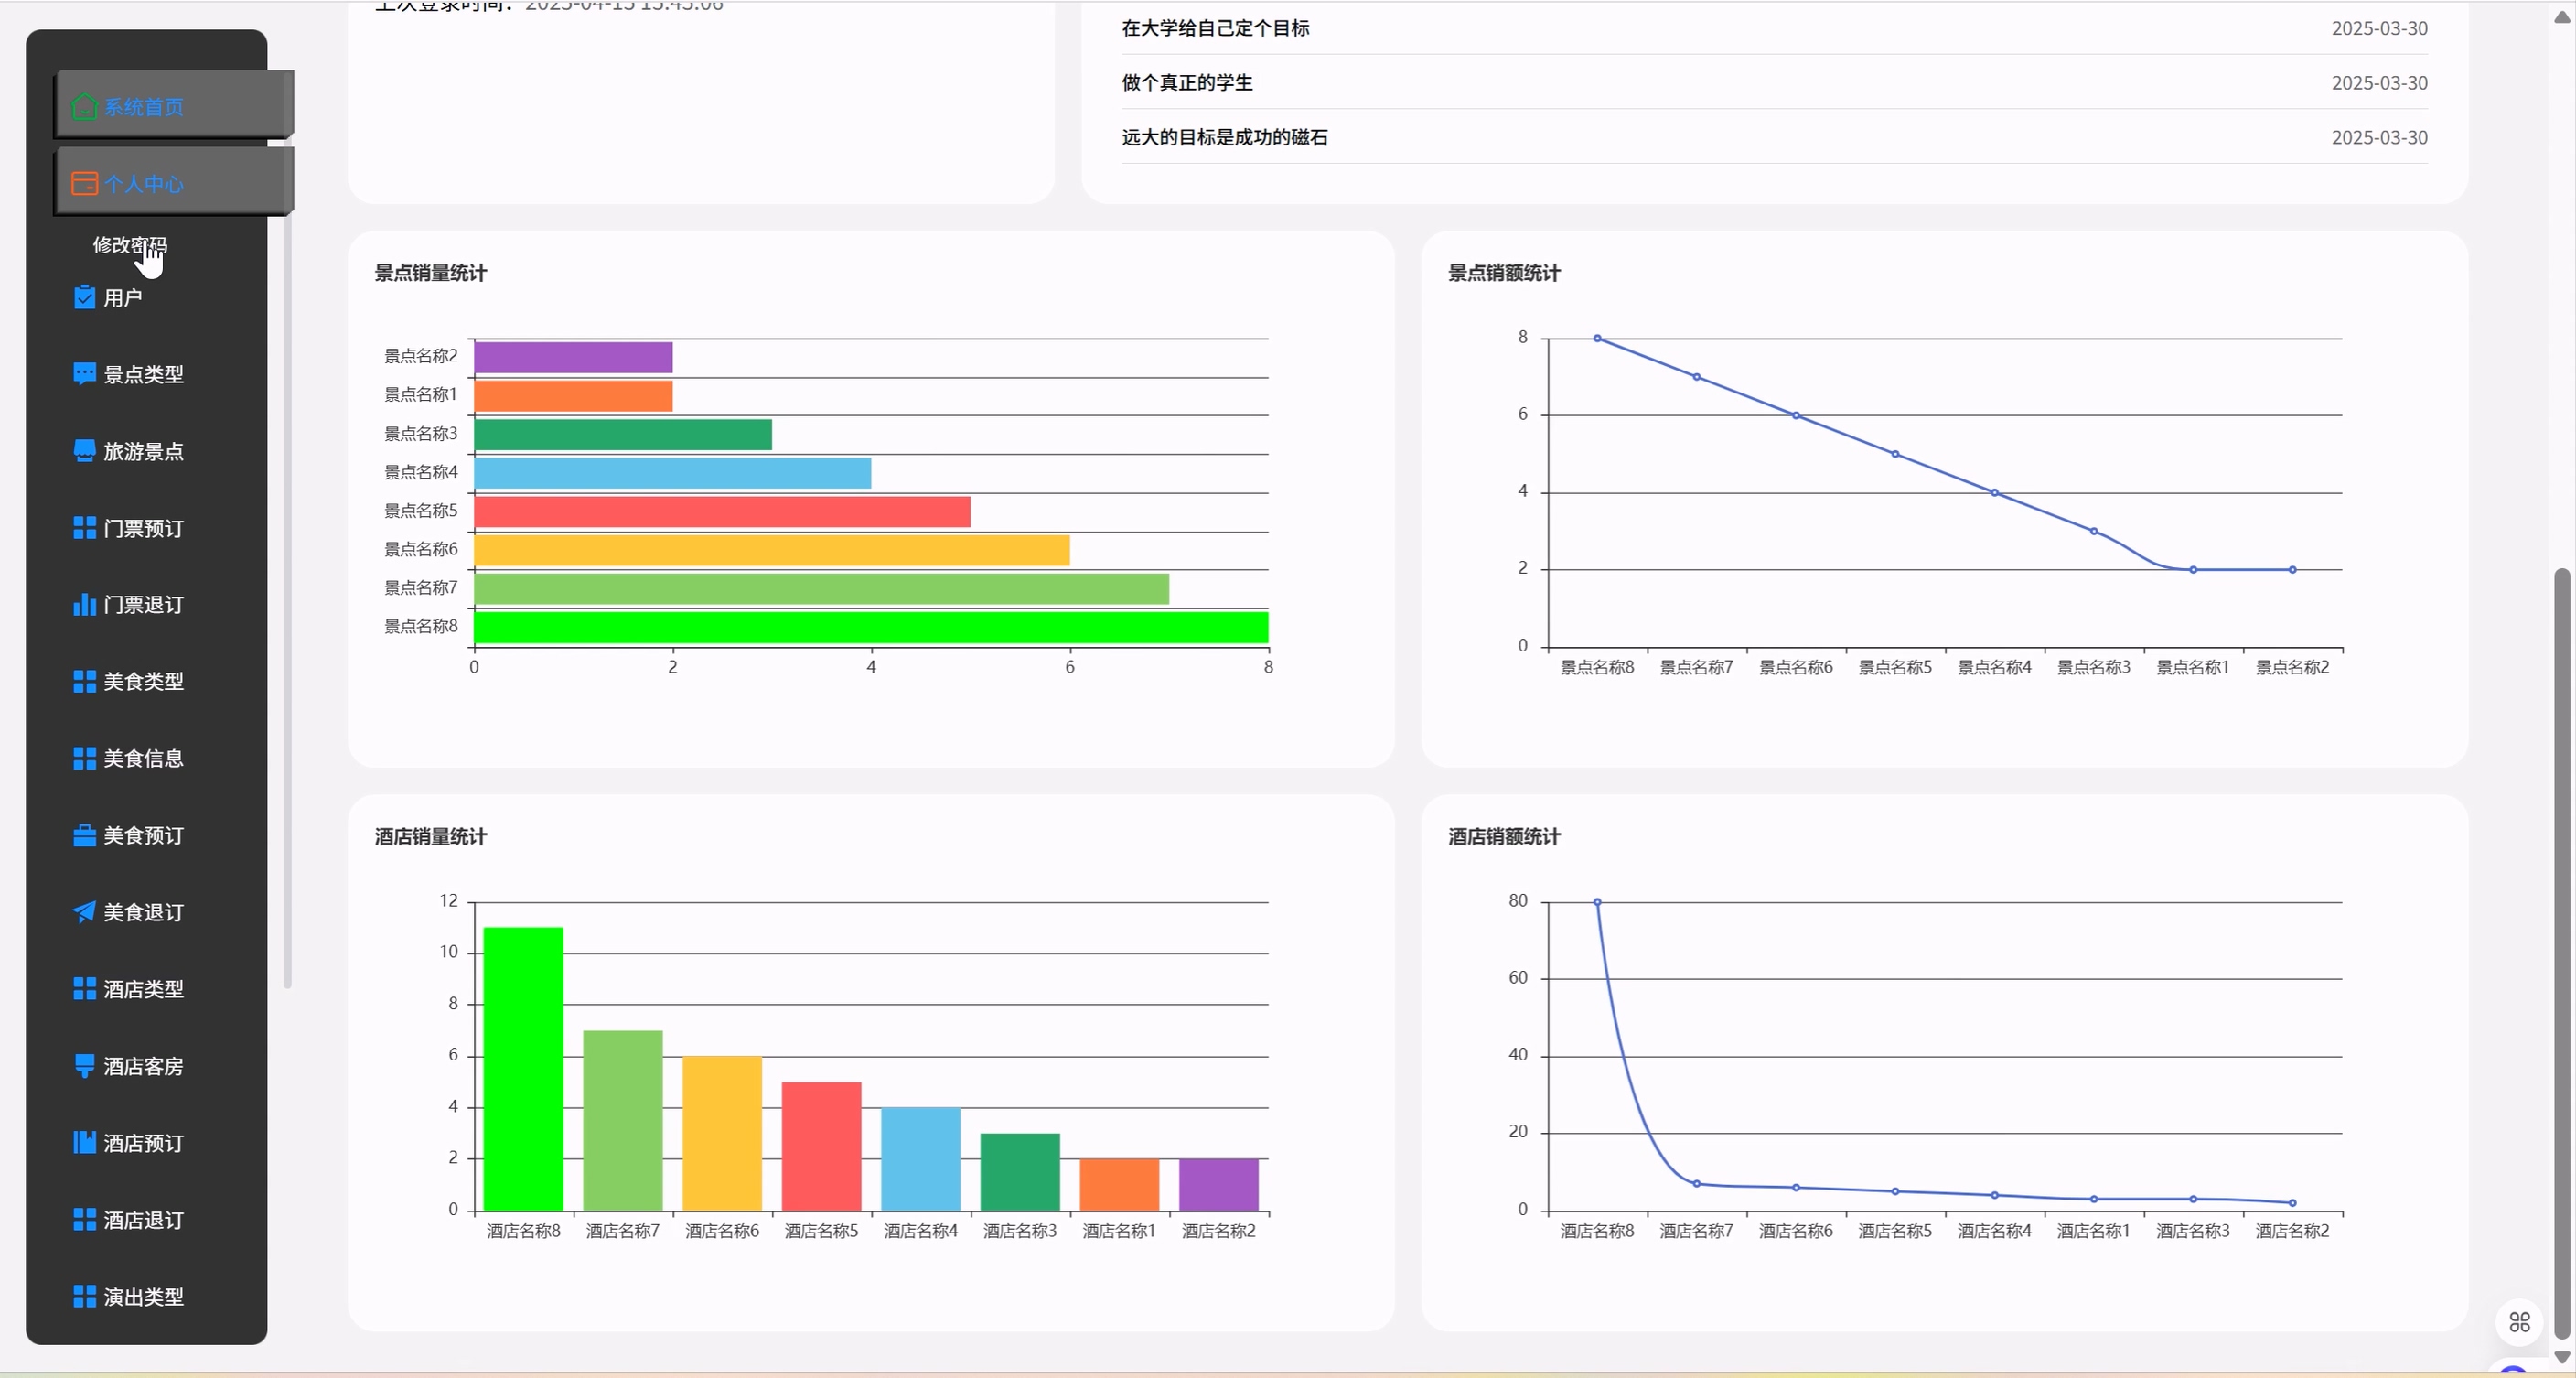The image size is (2576, 1378).
Task: Open notice 远大的目标是成功的磁石
Action: (1224, 137)
